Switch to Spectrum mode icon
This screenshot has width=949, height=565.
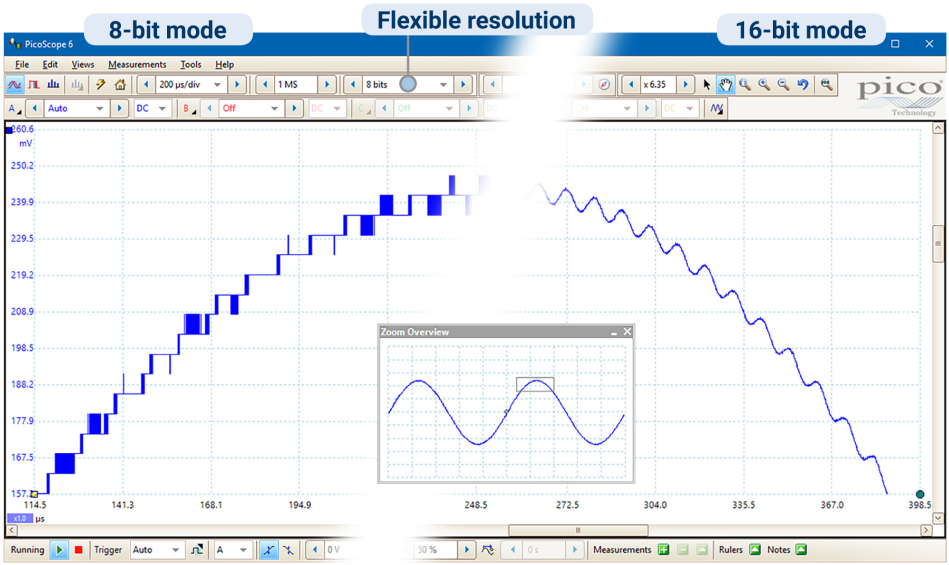click(x=53, y=85)
